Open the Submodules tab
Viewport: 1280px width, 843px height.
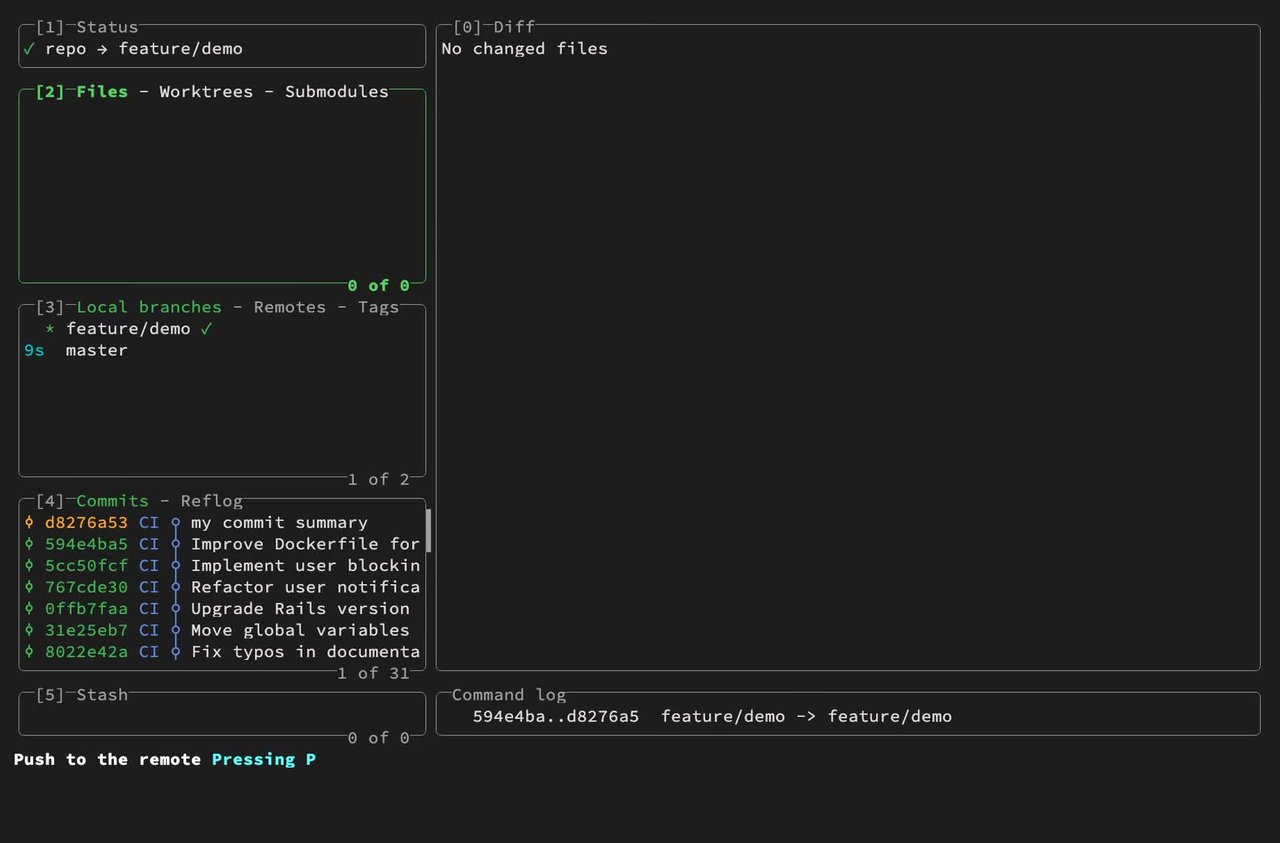coord(337,92)
